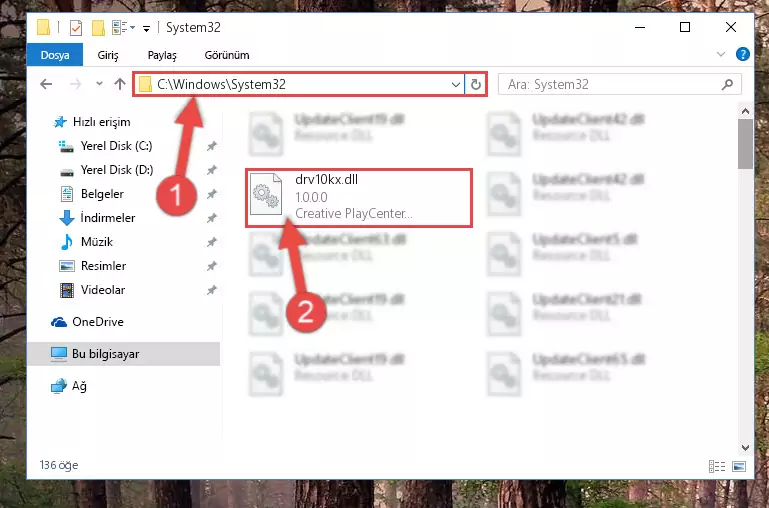Select the drv10kx.dll file
Viewport: 769px width, 508px height.
[359, 198]
